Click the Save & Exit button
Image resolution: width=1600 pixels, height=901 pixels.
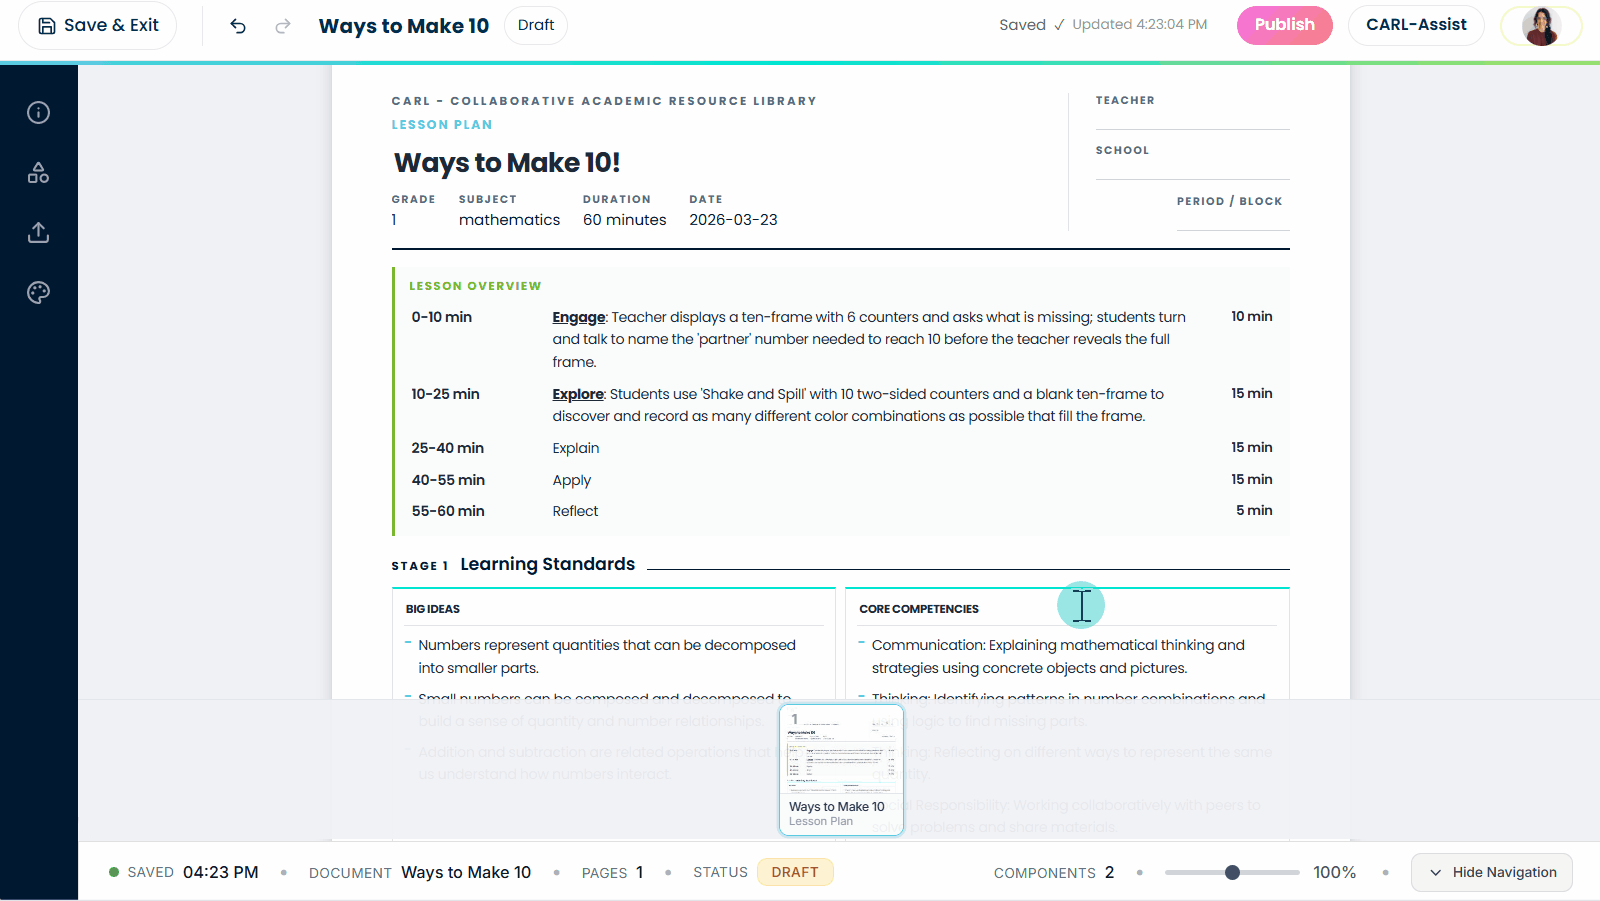pos(98,26)
